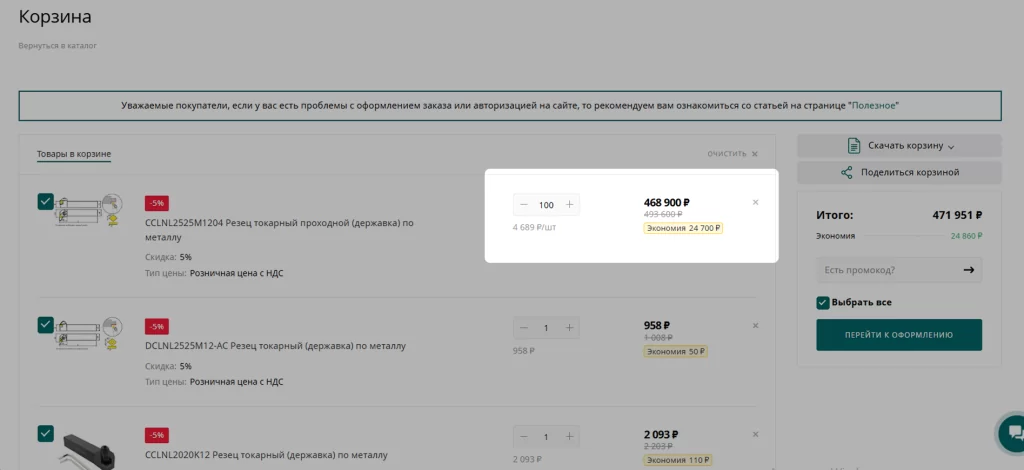Increase quantity of CCLNL2020K12 item

click(569, 437)
